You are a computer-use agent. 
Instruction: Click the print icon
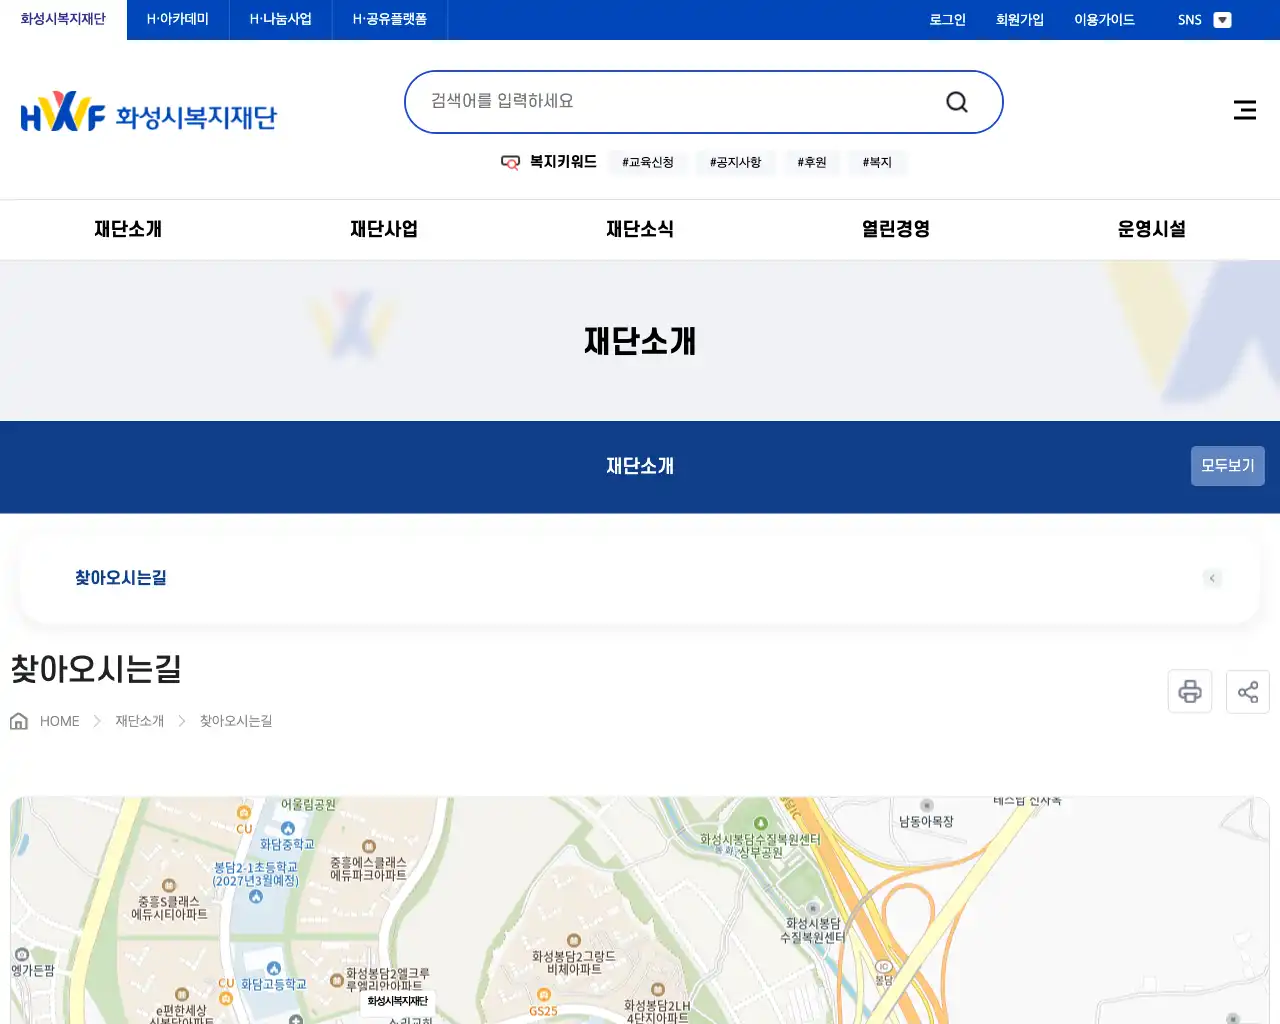point(1189,691)
